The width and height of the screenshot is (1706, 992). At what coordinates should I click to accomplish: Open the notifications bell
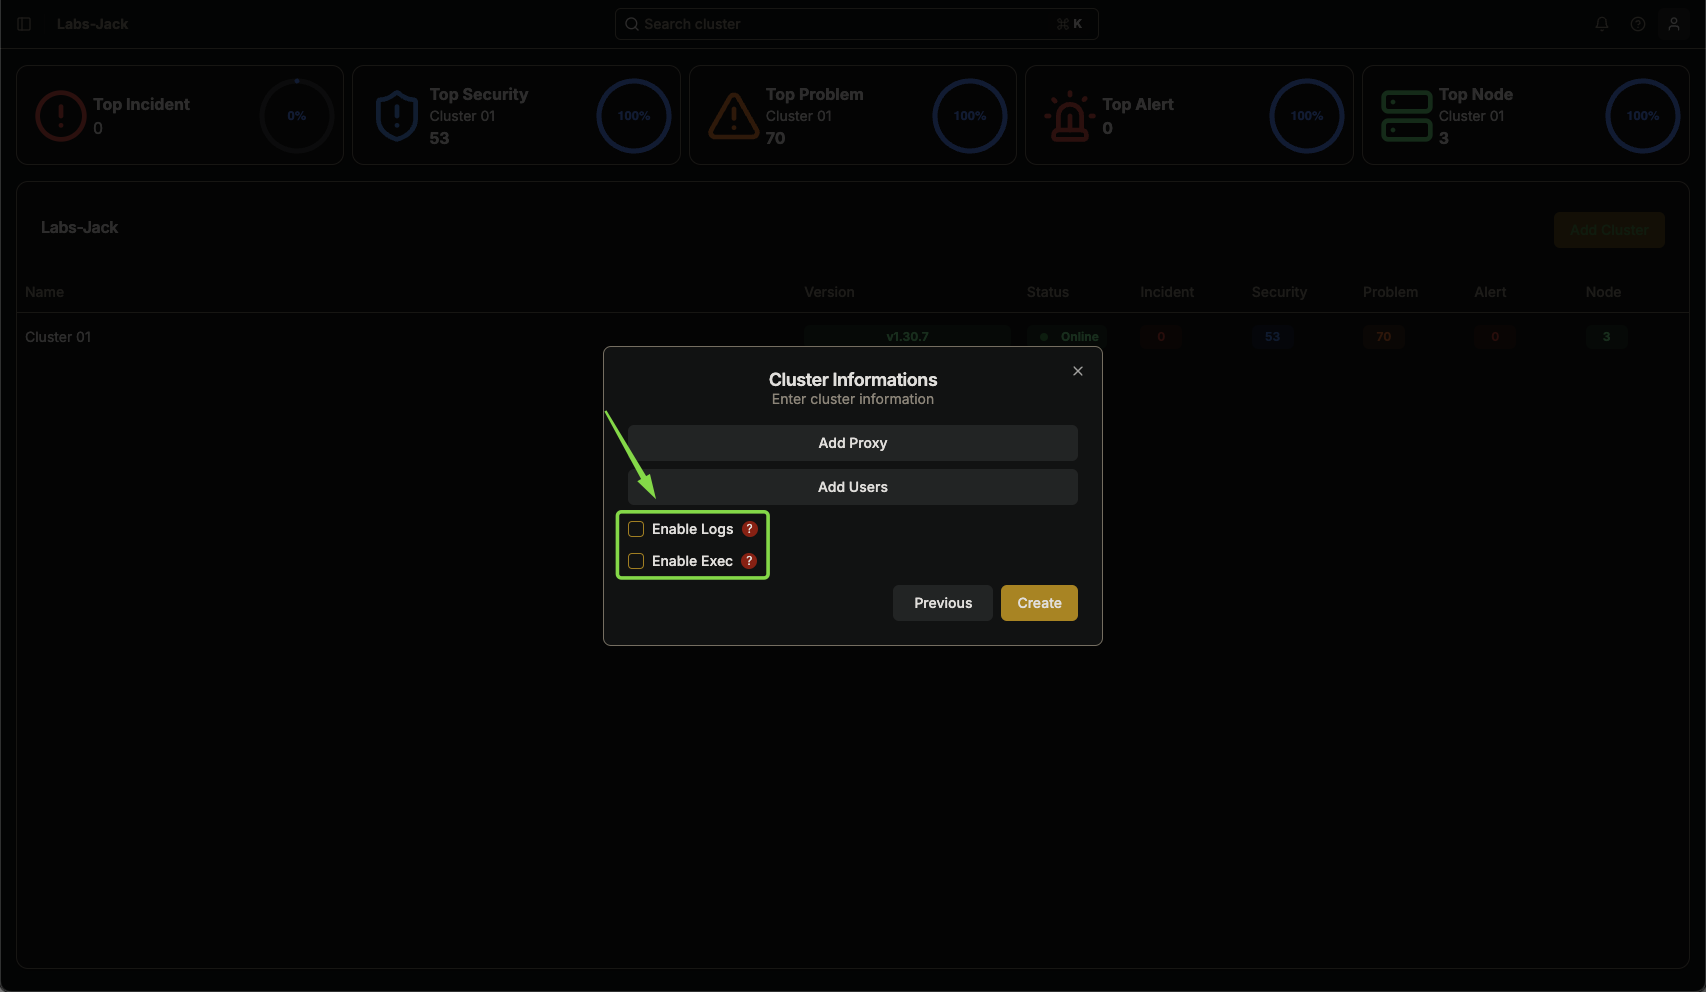(1602, 24)
